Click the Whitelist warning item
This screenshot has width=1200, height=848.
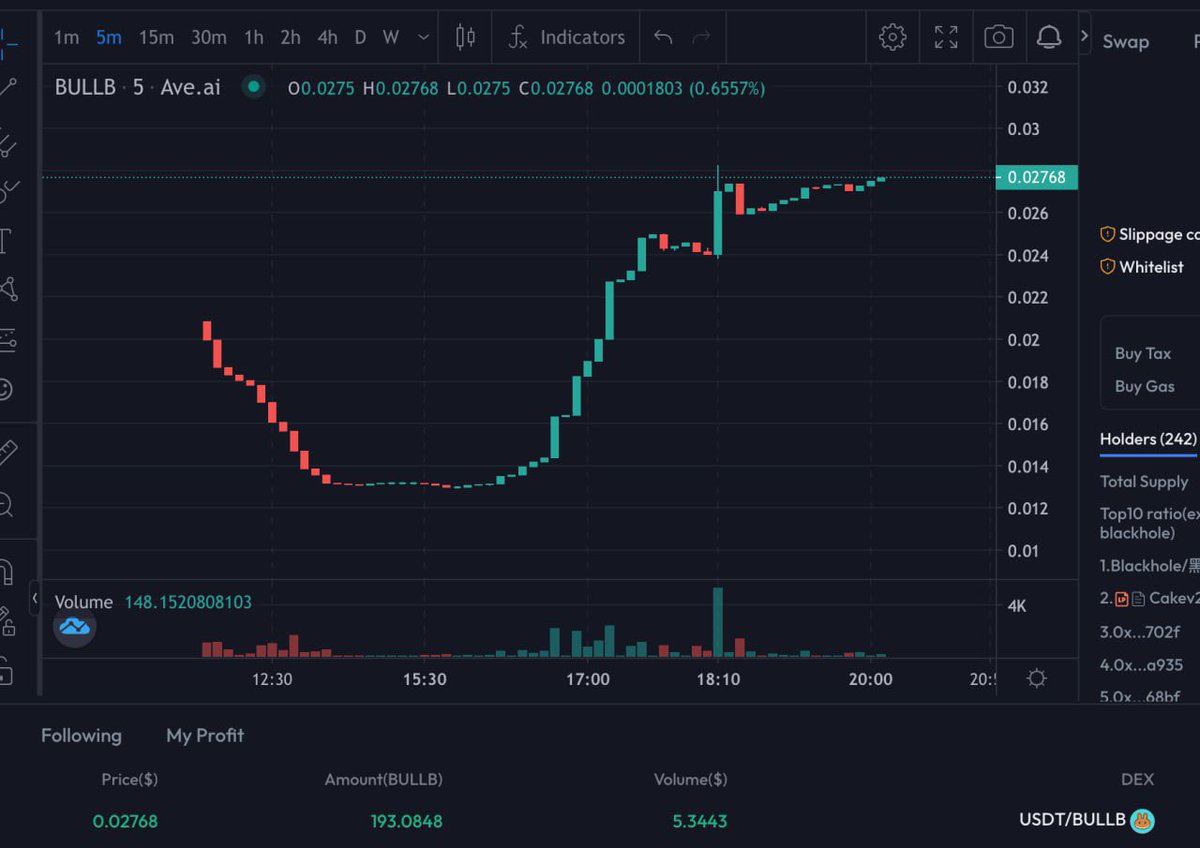(x=1142, y=267)
